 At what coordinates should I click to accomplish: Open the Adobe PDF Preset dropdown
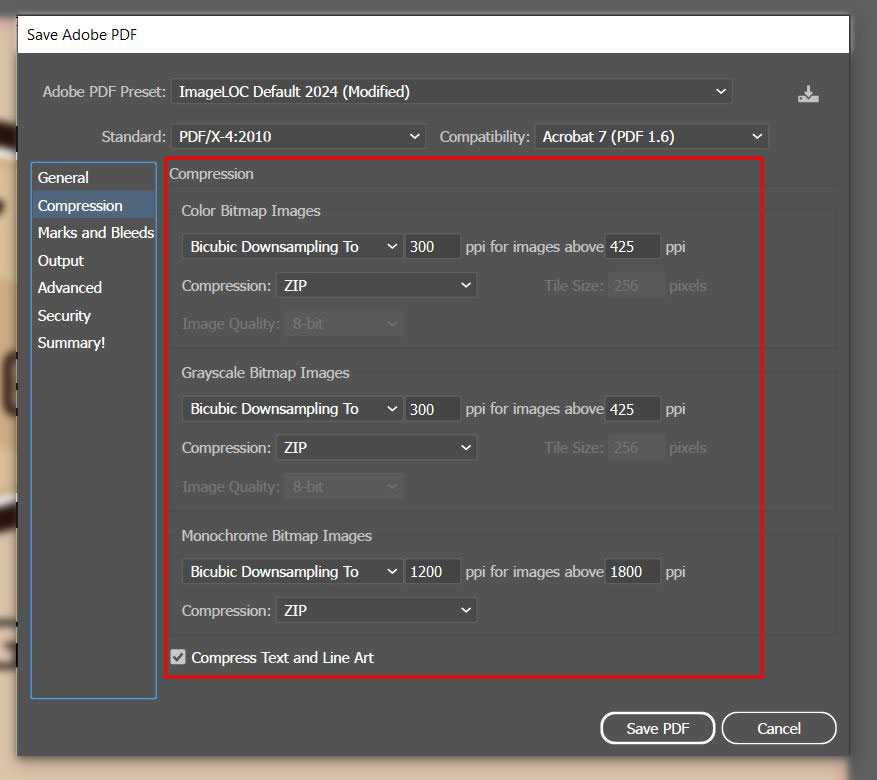click(452, 92)
